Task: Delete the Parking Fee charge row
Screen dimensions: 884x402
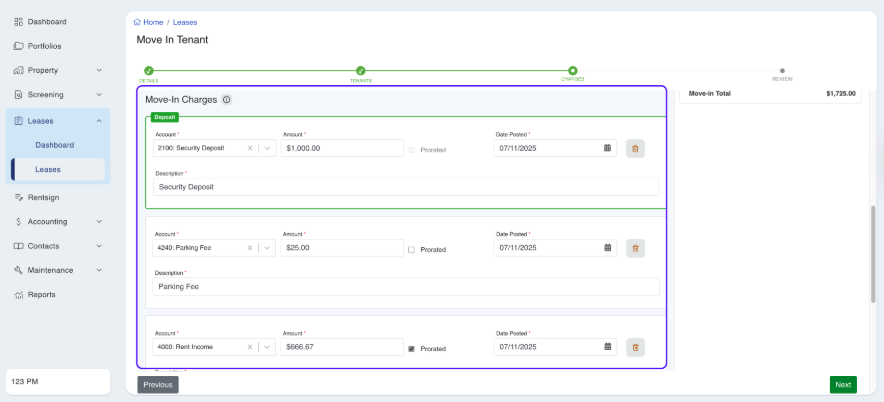Action: pyautogui.click(x=635, y=248)
